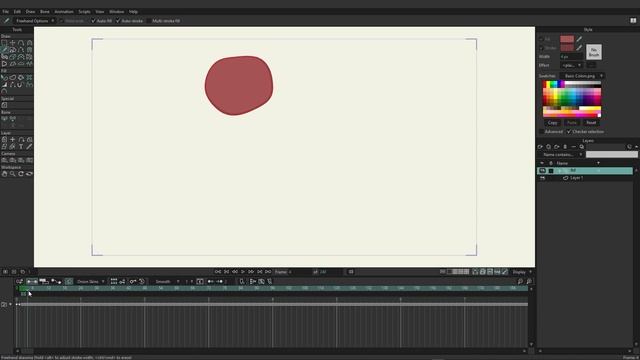
Task: Toggle the Checker selection checkbox
Action: coord(569,131)
